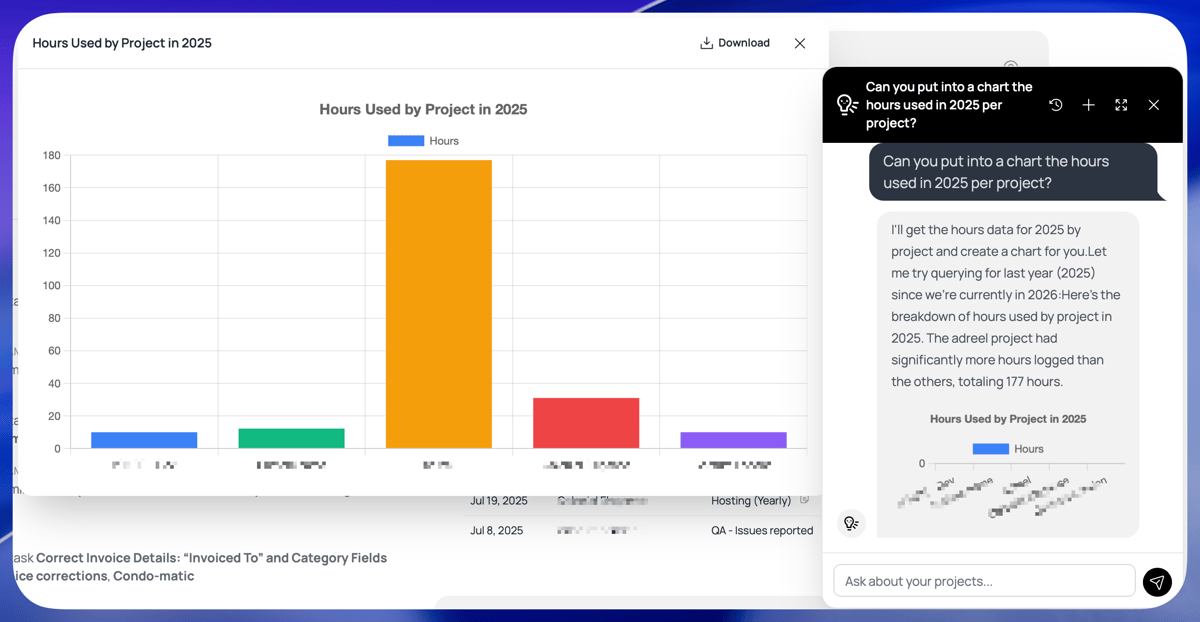Click the lightbulb avatar beside assistant reply
The height and width of the screenshot is (622, 1200).
click(851, 523)
